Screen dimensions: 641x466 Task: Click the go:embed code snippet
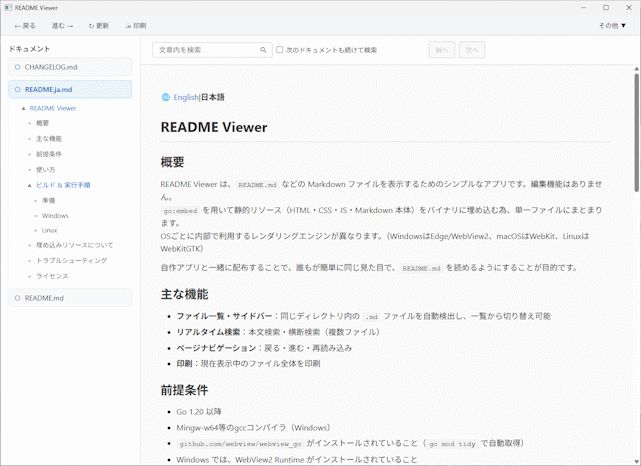[x=180, y=211]
